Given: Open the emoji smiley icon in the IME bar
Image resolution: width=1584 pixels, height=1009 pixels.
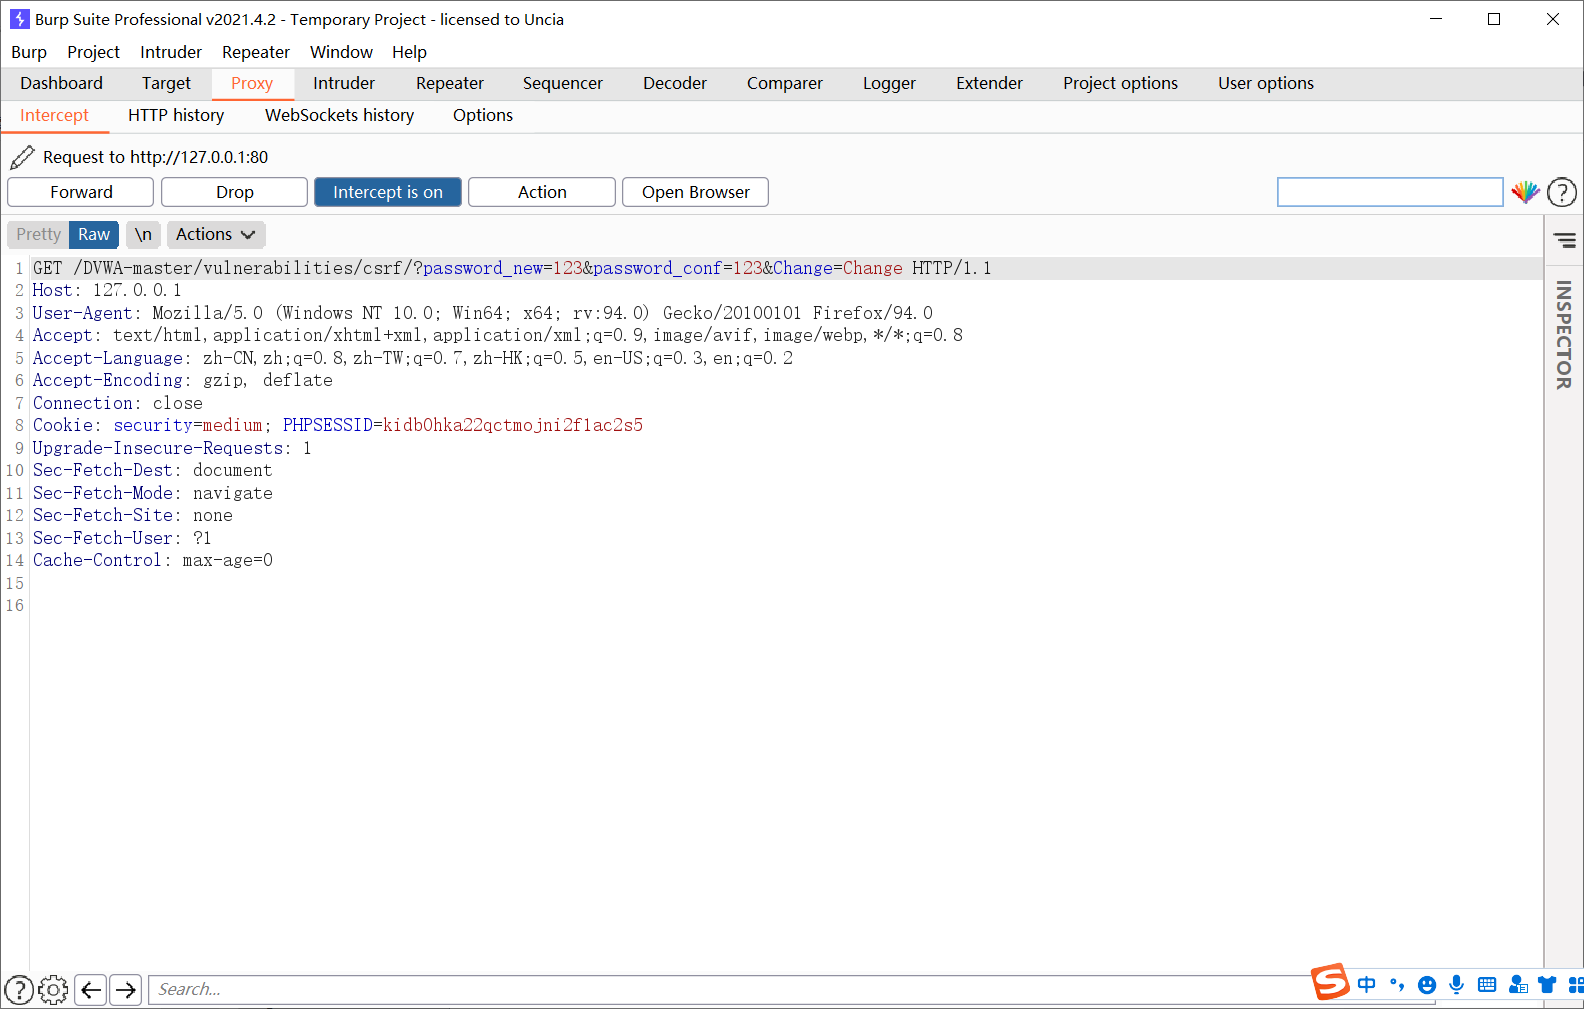Looking at the screenshot, I should tap(1427, 985).
